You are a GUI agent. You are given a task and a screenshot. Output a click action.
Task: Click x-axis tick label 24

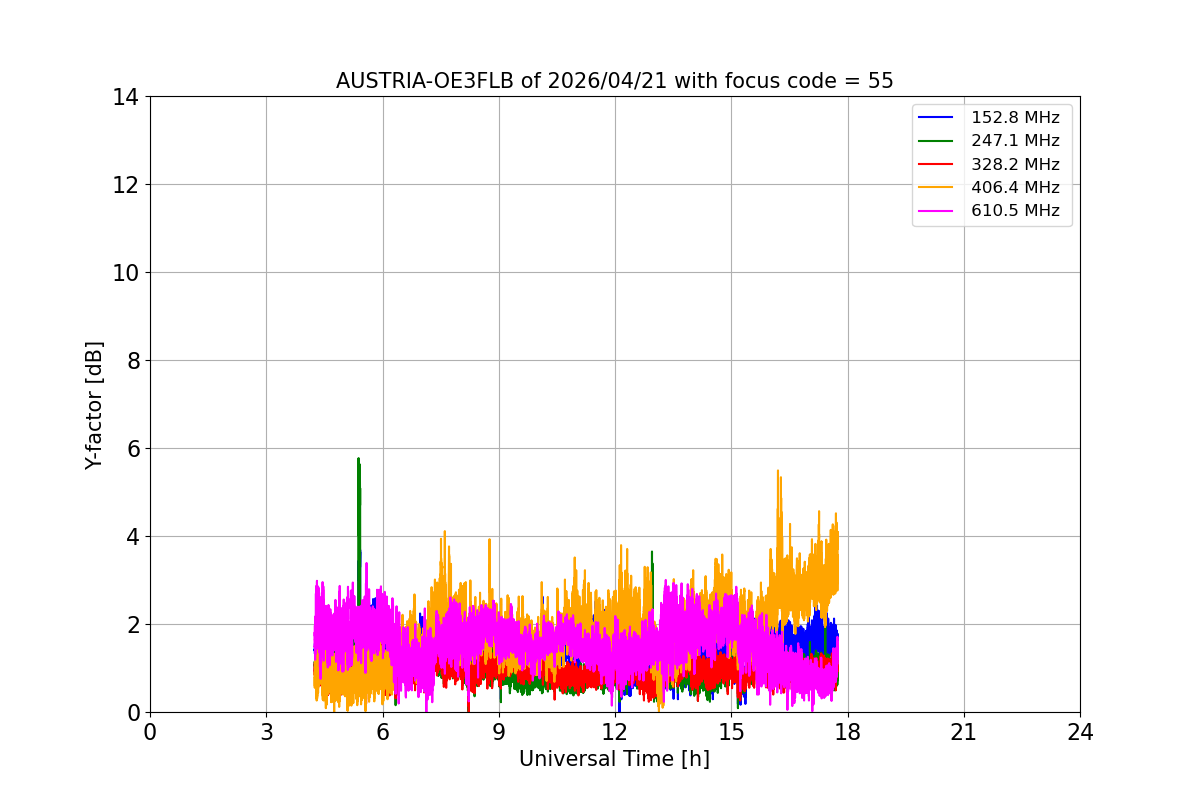tap(1080, 732)
